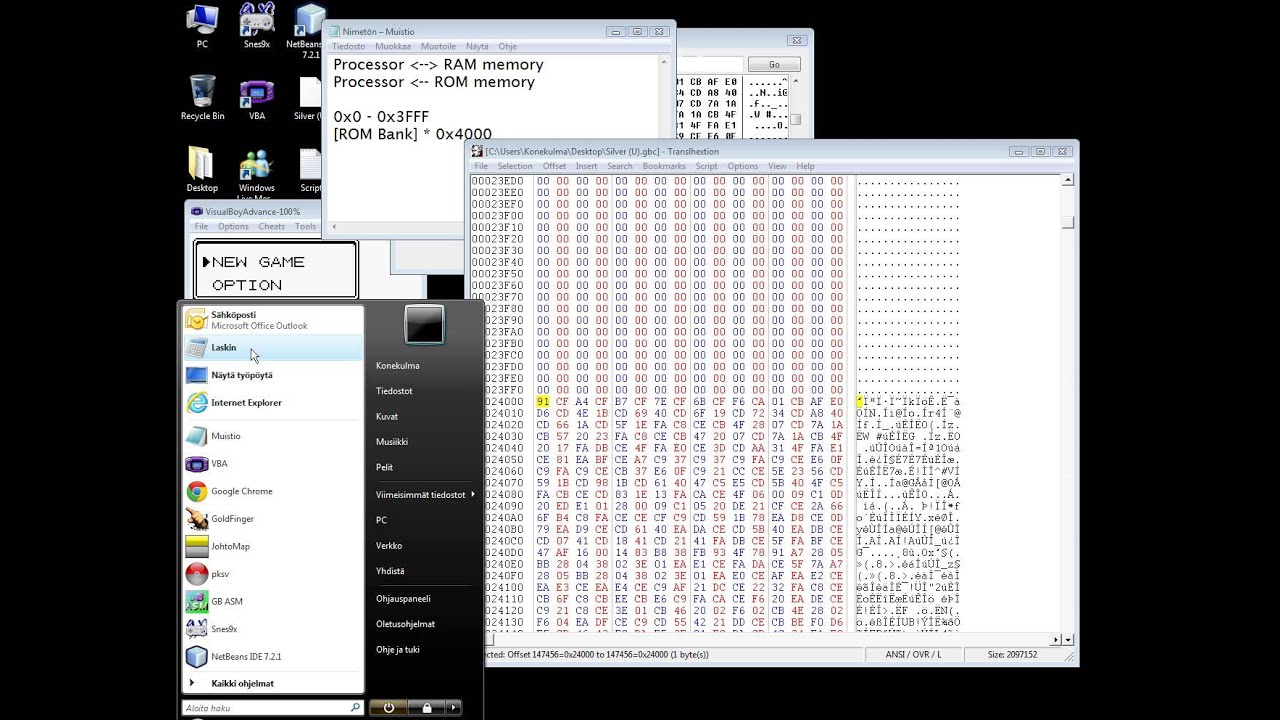Open Pelit games folder

[x=385, y=467]
